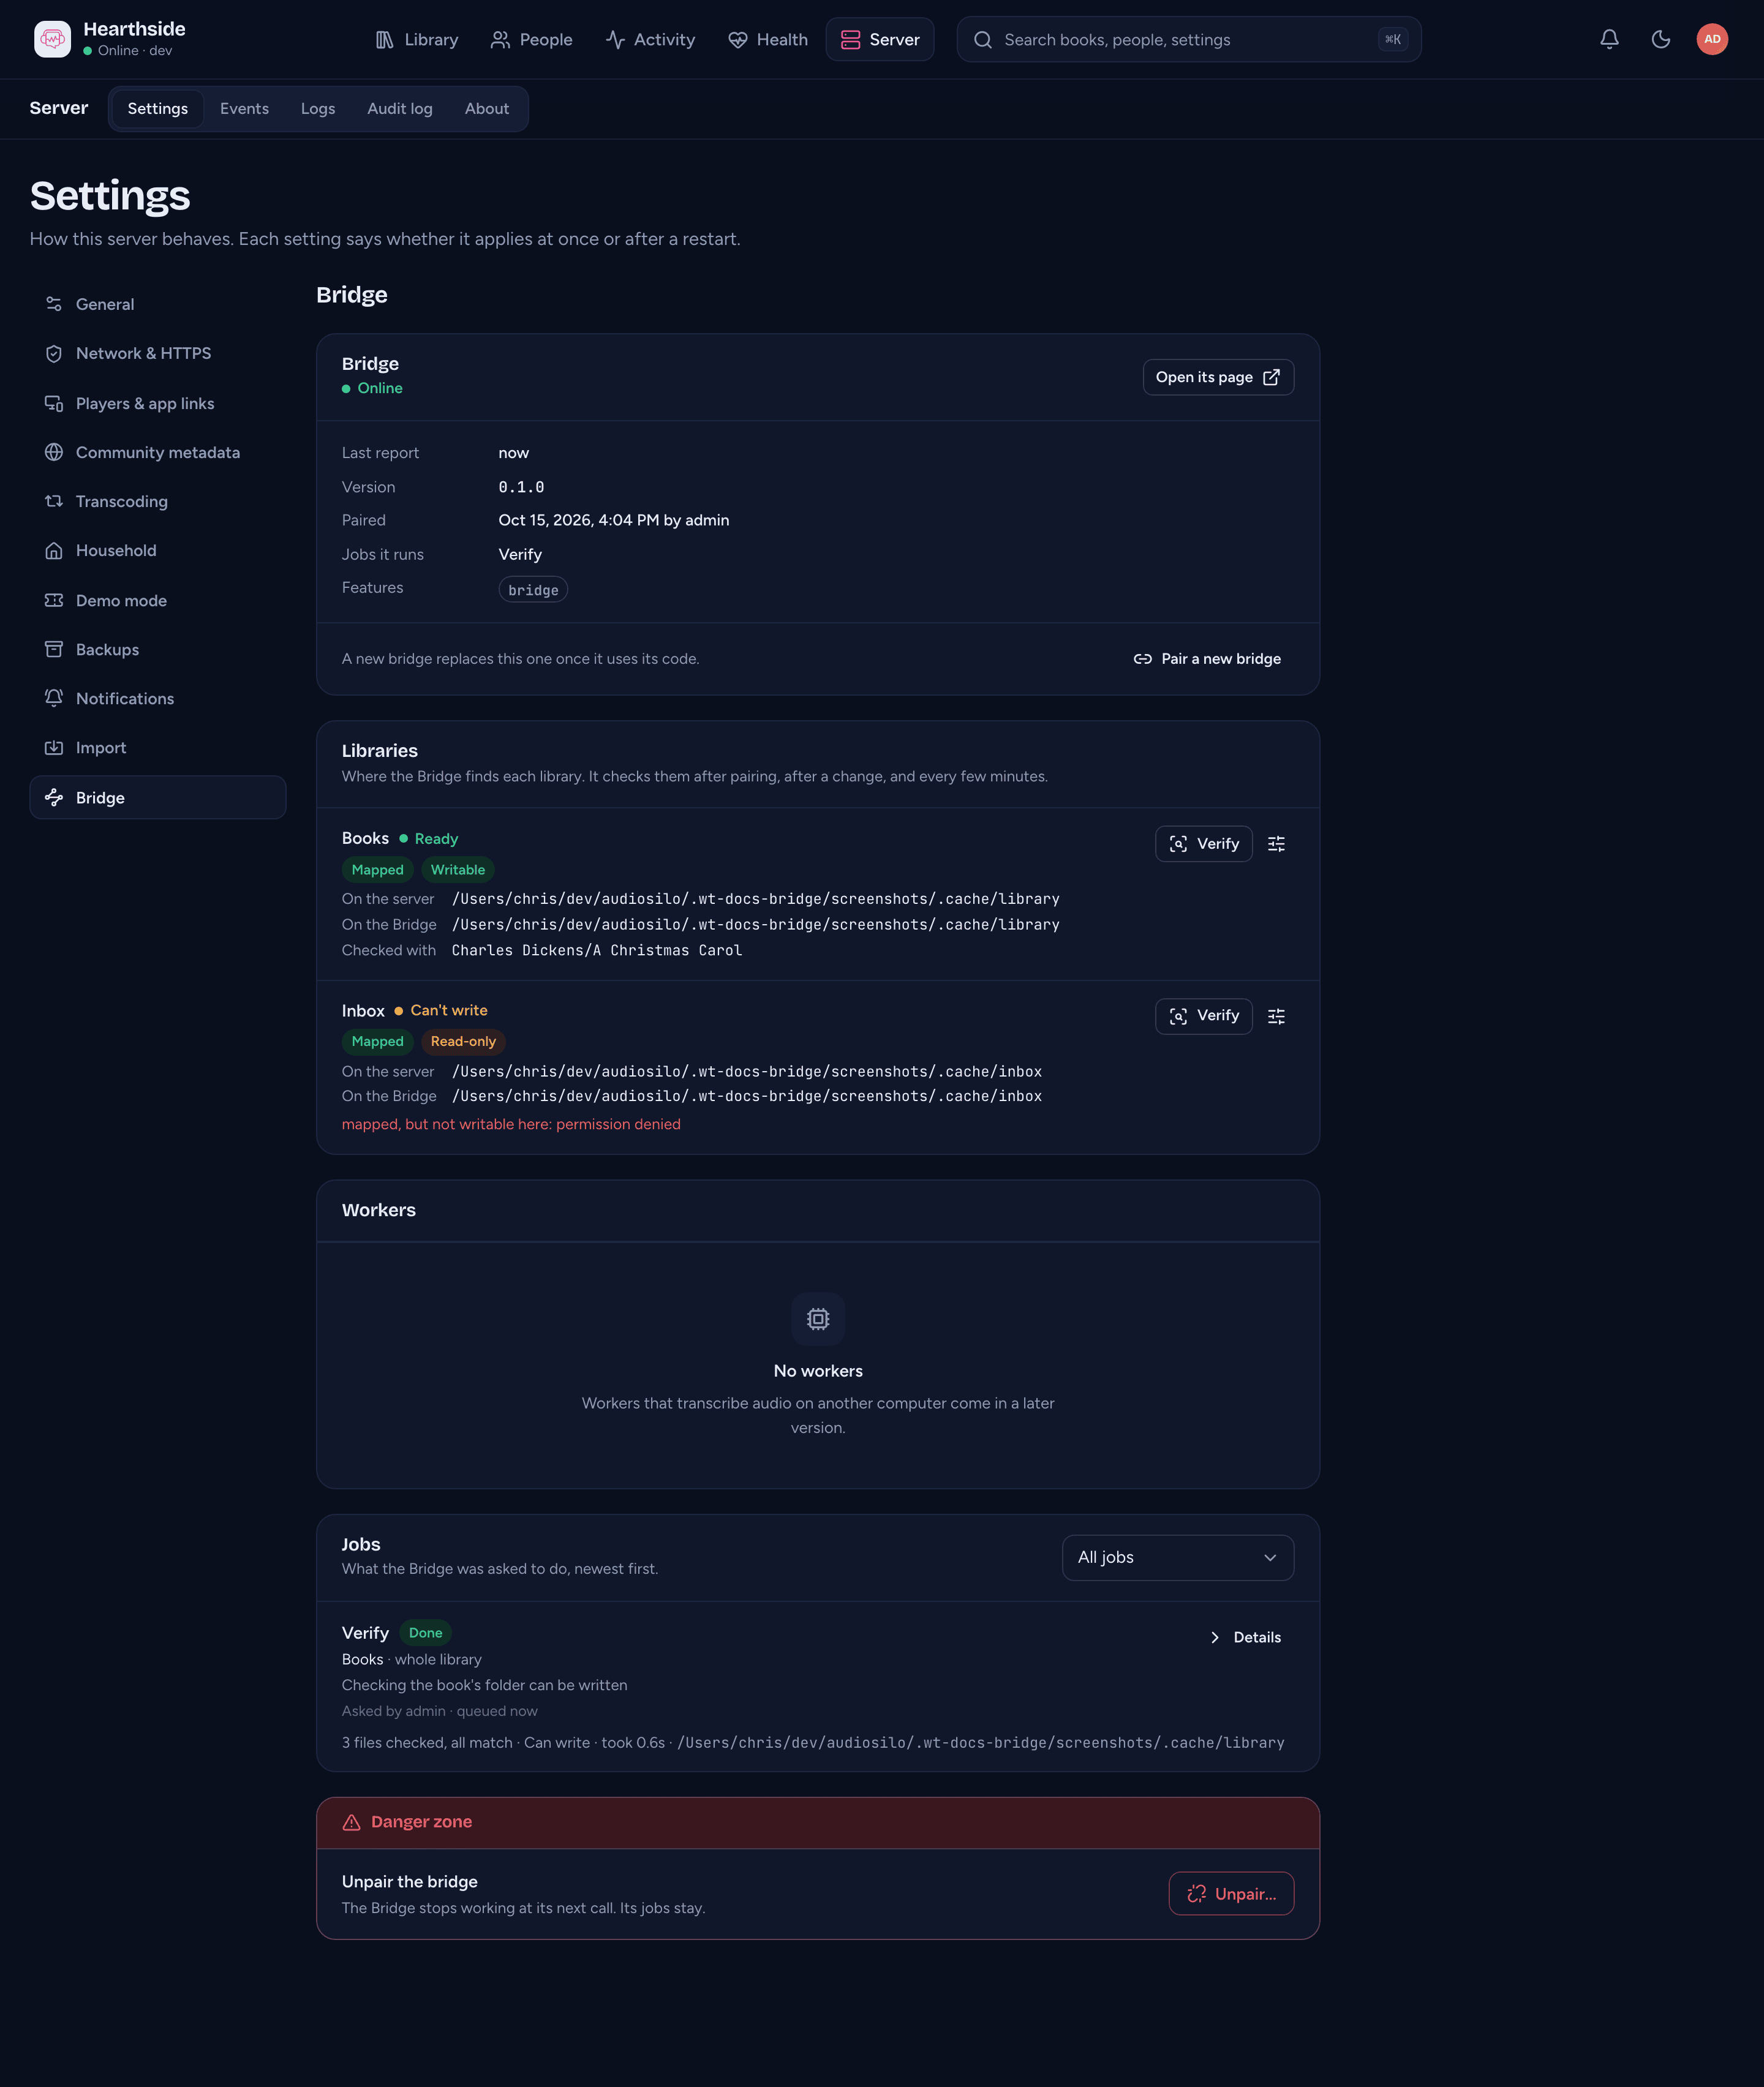Expand Details of the Verify job
Viewport: 1764px width, 2087px height.
point(1245,1637)
